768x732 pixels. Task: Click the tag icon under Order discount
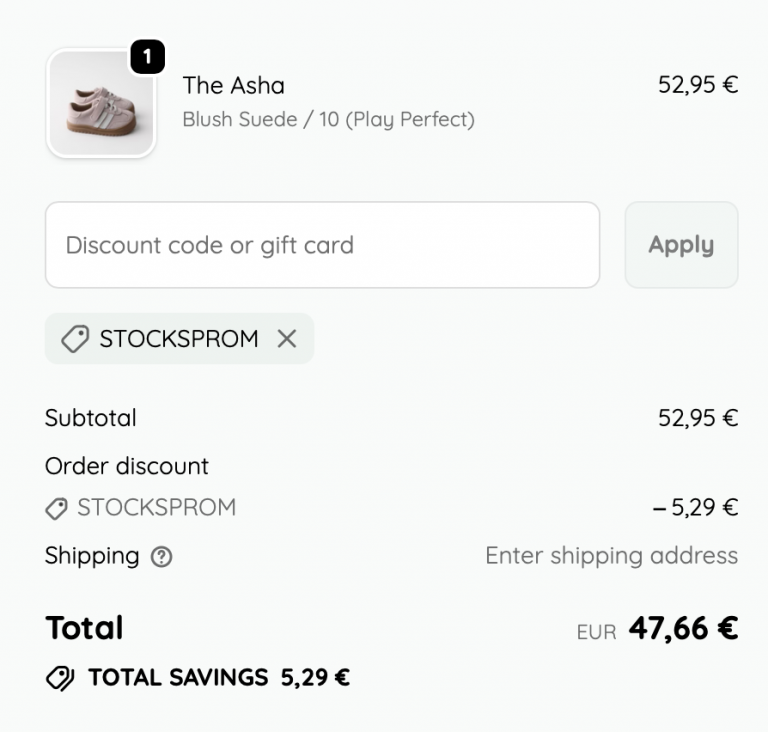[57, 508]
